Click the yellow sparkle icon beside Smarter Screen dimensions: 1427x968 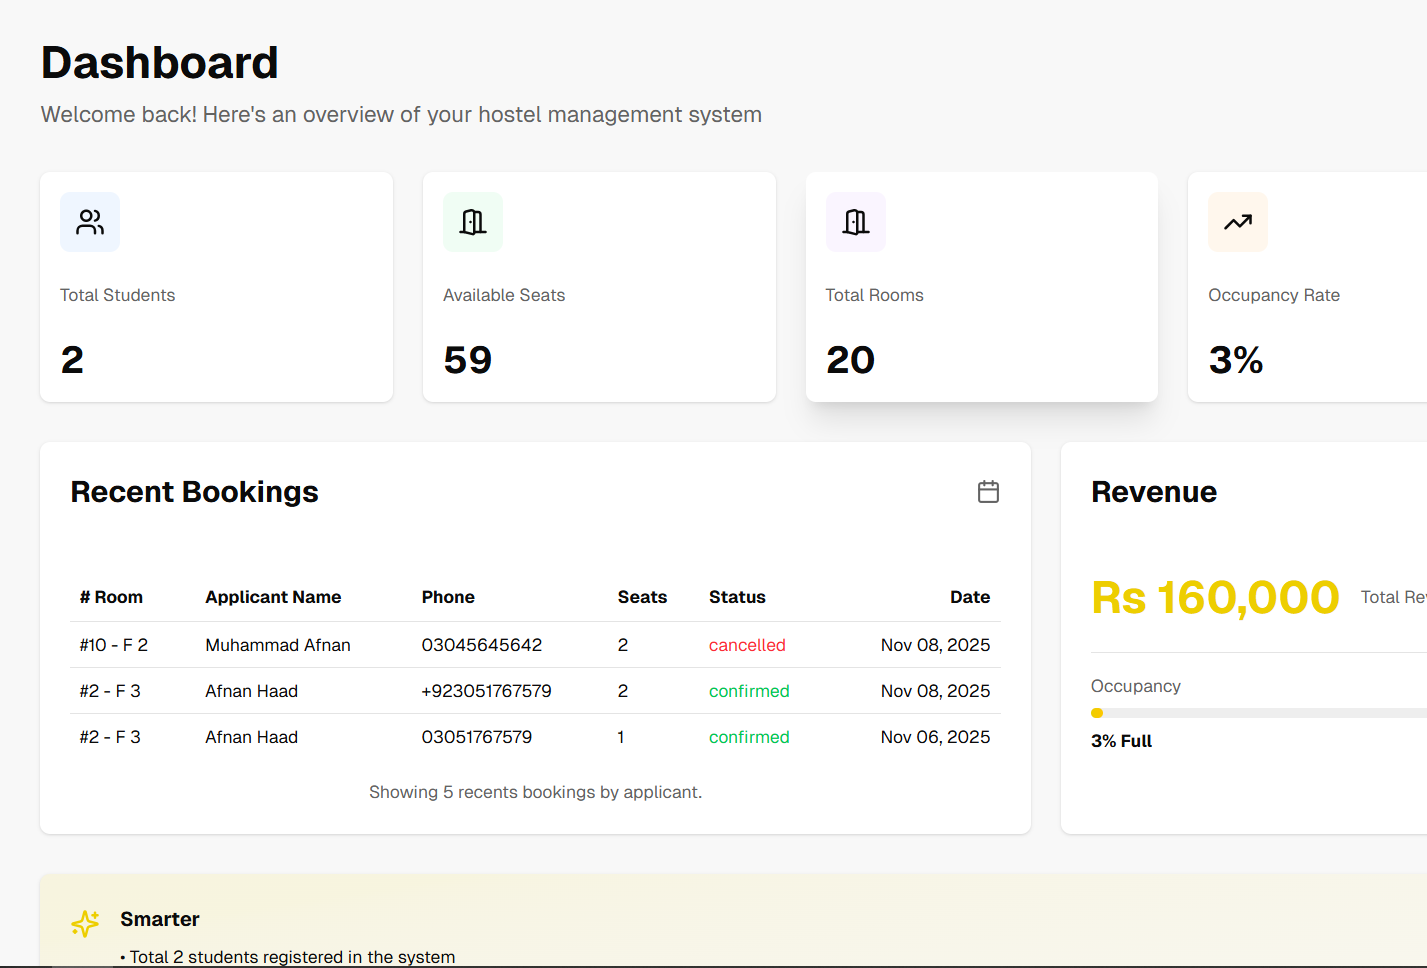(85, 923)
